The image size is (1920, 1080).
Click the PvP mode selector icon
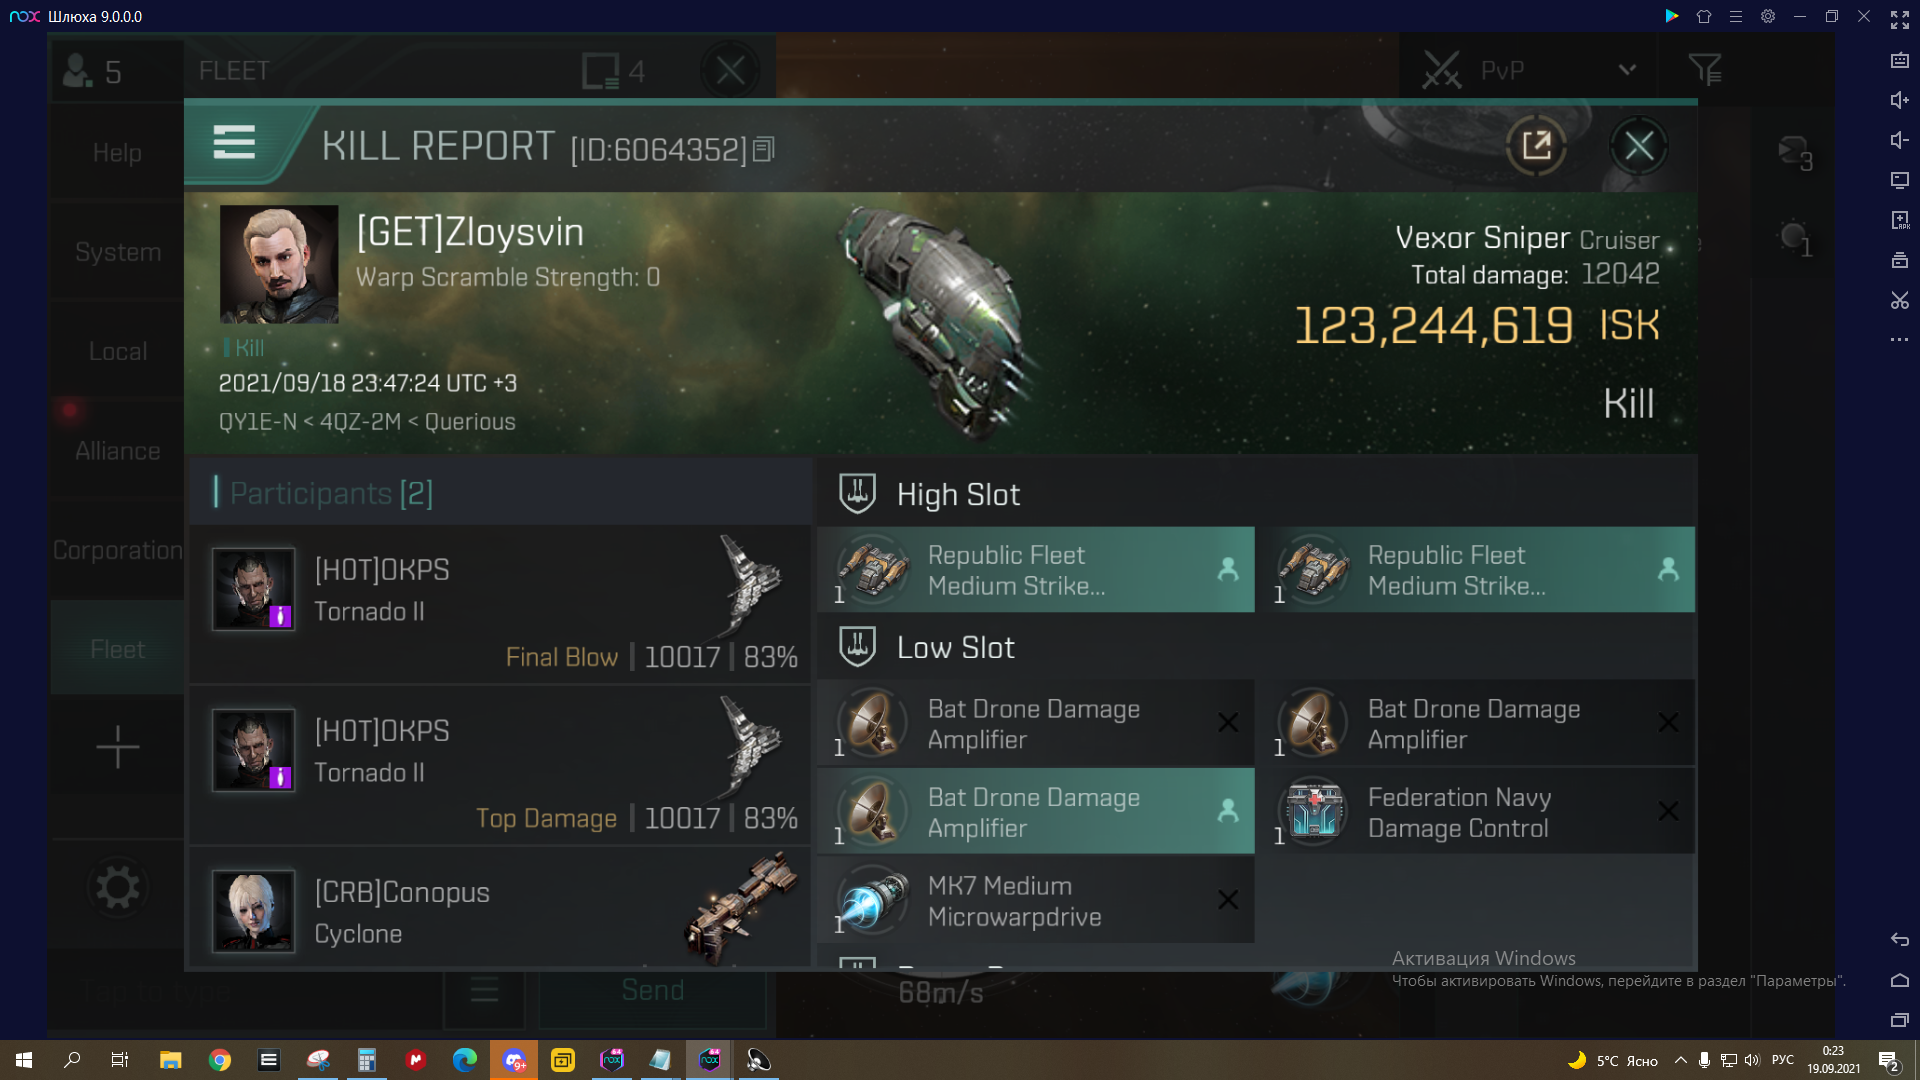click(1439, 70)
